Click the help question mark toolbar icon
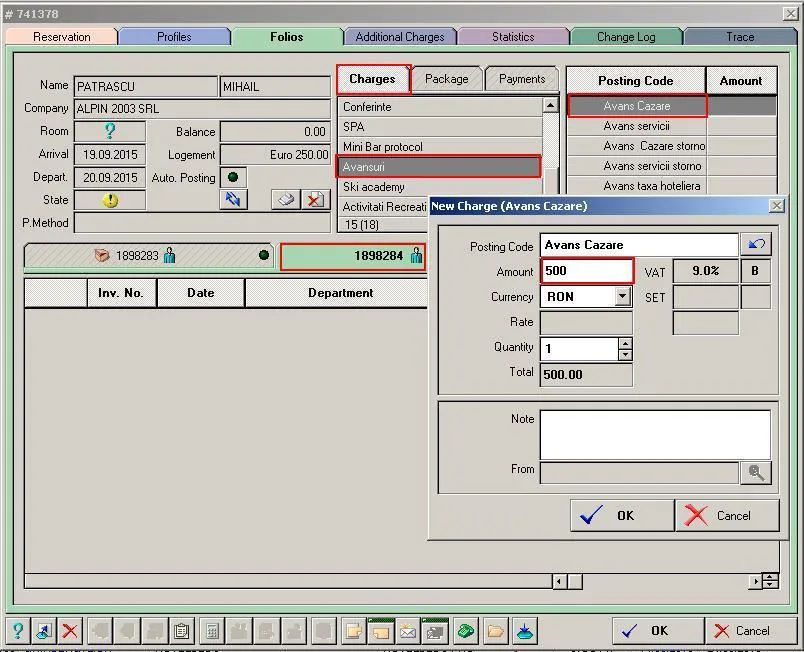The width and height of the screenshot is (804, 652). coord(18,630)
